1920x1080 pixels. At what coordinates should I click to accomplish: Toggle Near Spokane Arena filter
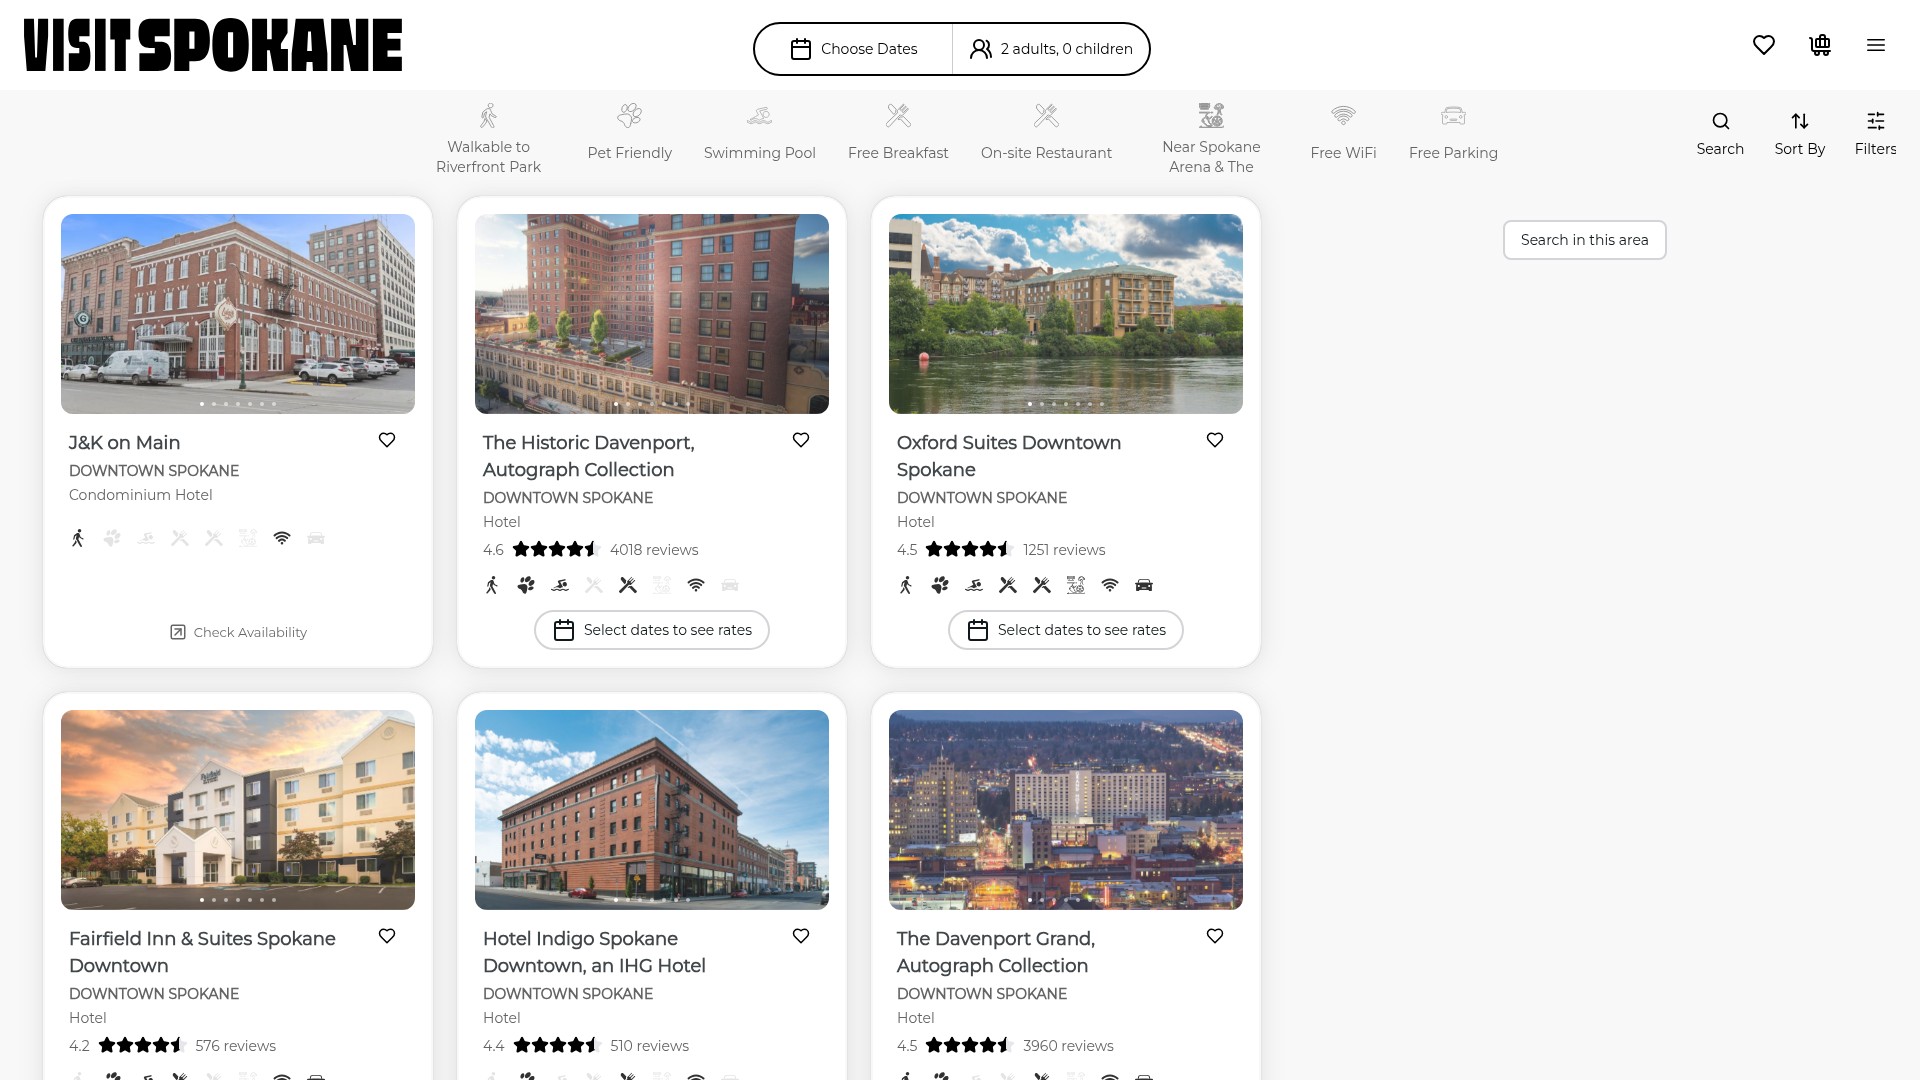1211,139
